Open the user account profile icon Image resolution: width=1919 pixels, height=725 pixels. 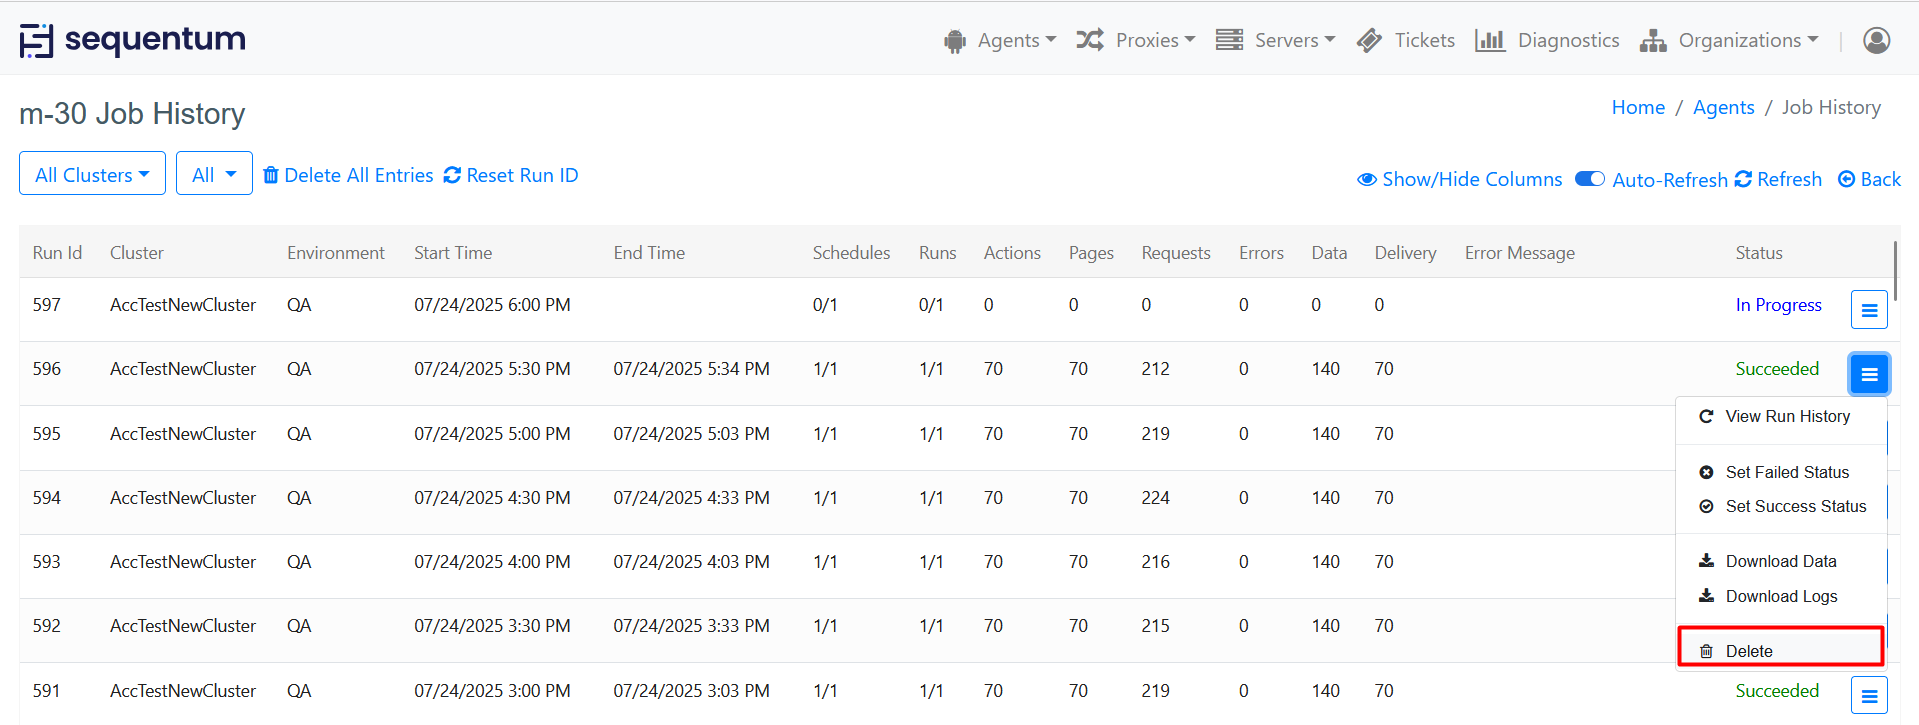tap(1876, 40)
